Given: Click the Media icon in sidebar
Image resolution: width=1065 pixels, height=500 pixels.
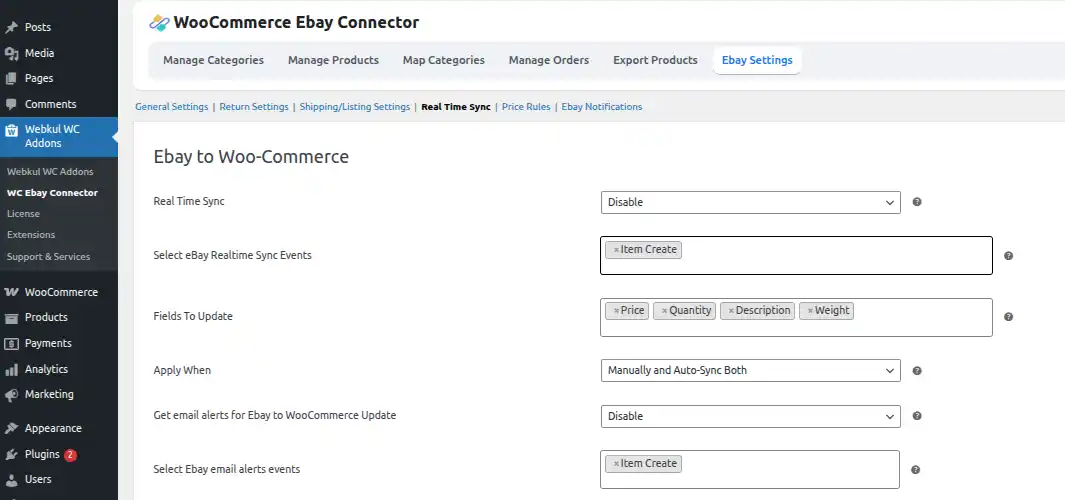Looking at the screenshot, I should pos(12,53).
